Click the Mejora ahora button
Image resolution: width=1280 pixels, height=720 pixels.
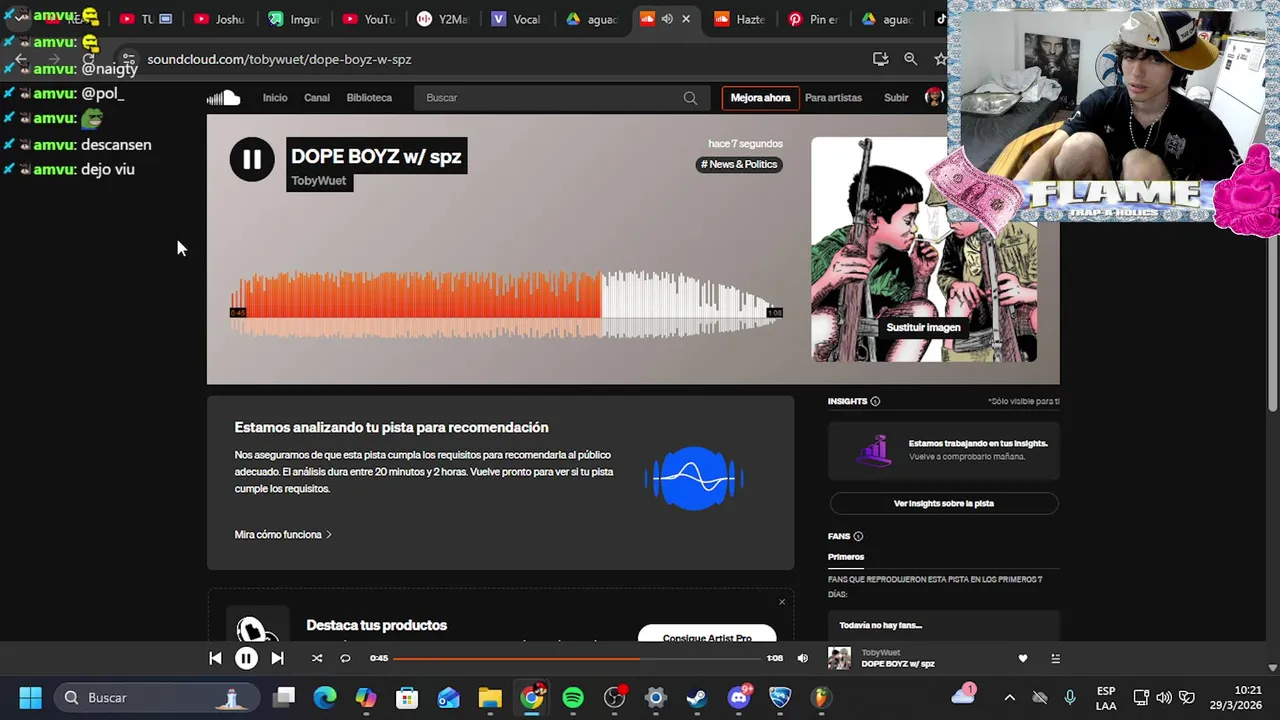[x=760, y=98]
